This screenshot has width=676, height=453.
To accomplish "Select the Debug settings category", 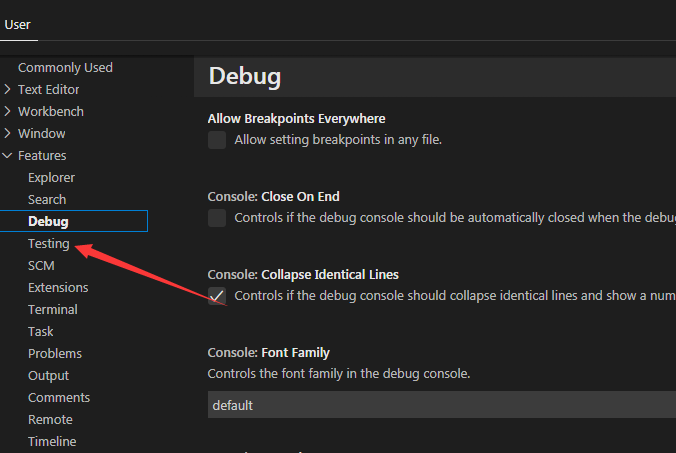I will [x=48, y=222].
